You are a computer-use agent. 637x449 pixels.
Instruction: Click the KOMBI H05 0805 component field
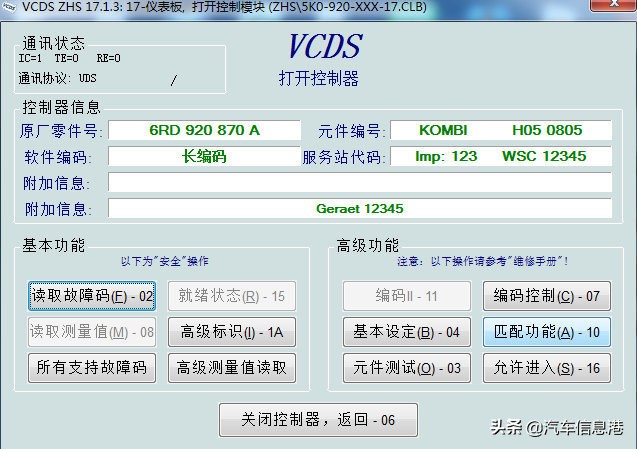(501, 130)
